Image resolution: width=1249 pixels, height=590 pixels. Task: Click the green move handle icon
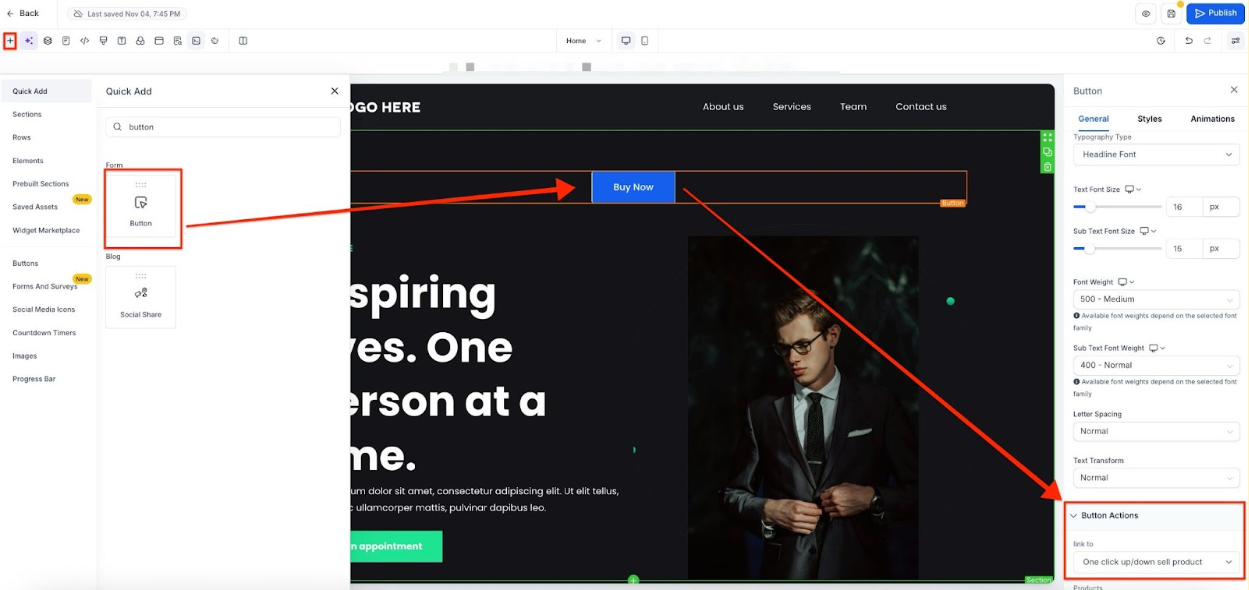[1047, 137]
